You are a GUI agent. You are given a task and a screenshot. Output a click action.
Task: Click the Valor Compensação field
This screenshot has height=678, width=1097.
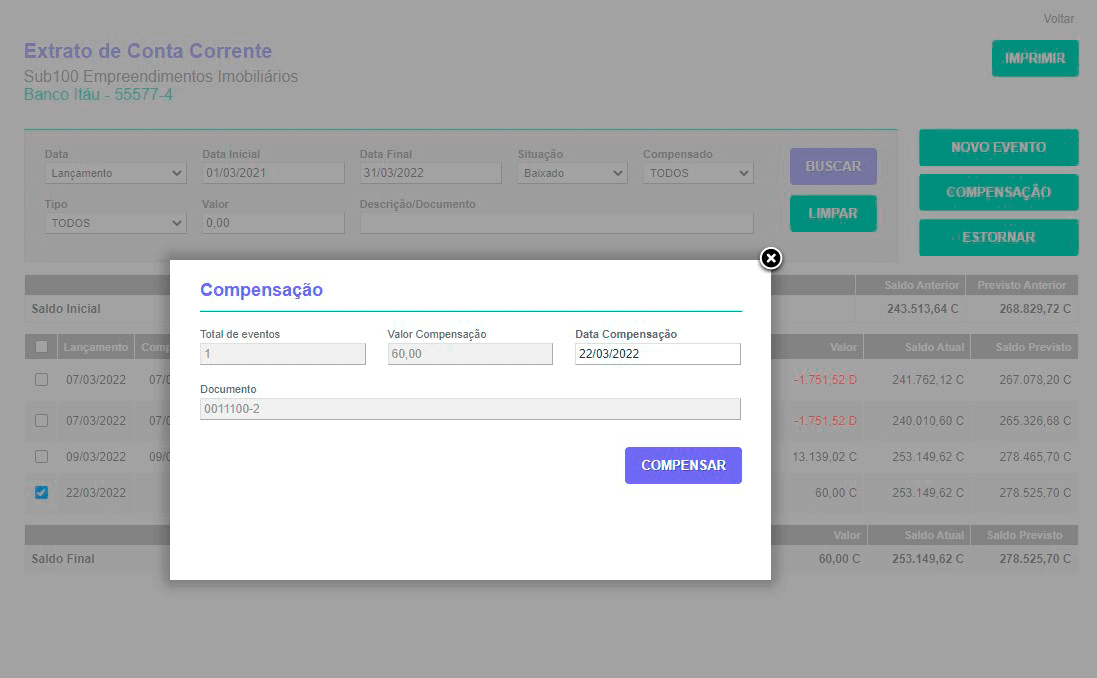(470, 354)
